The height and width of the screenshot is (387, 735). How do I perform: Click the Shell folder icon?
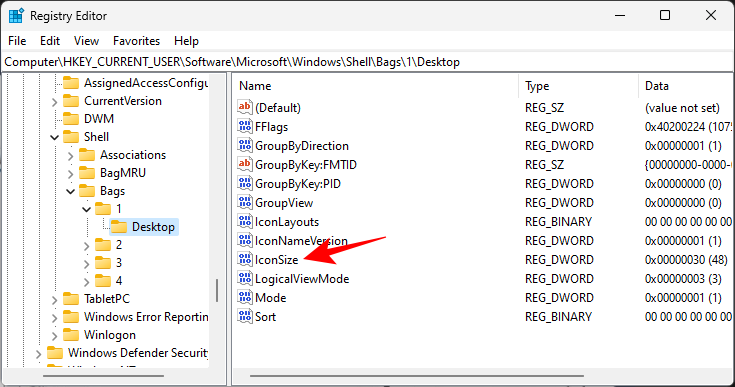[x=71, y=137]
